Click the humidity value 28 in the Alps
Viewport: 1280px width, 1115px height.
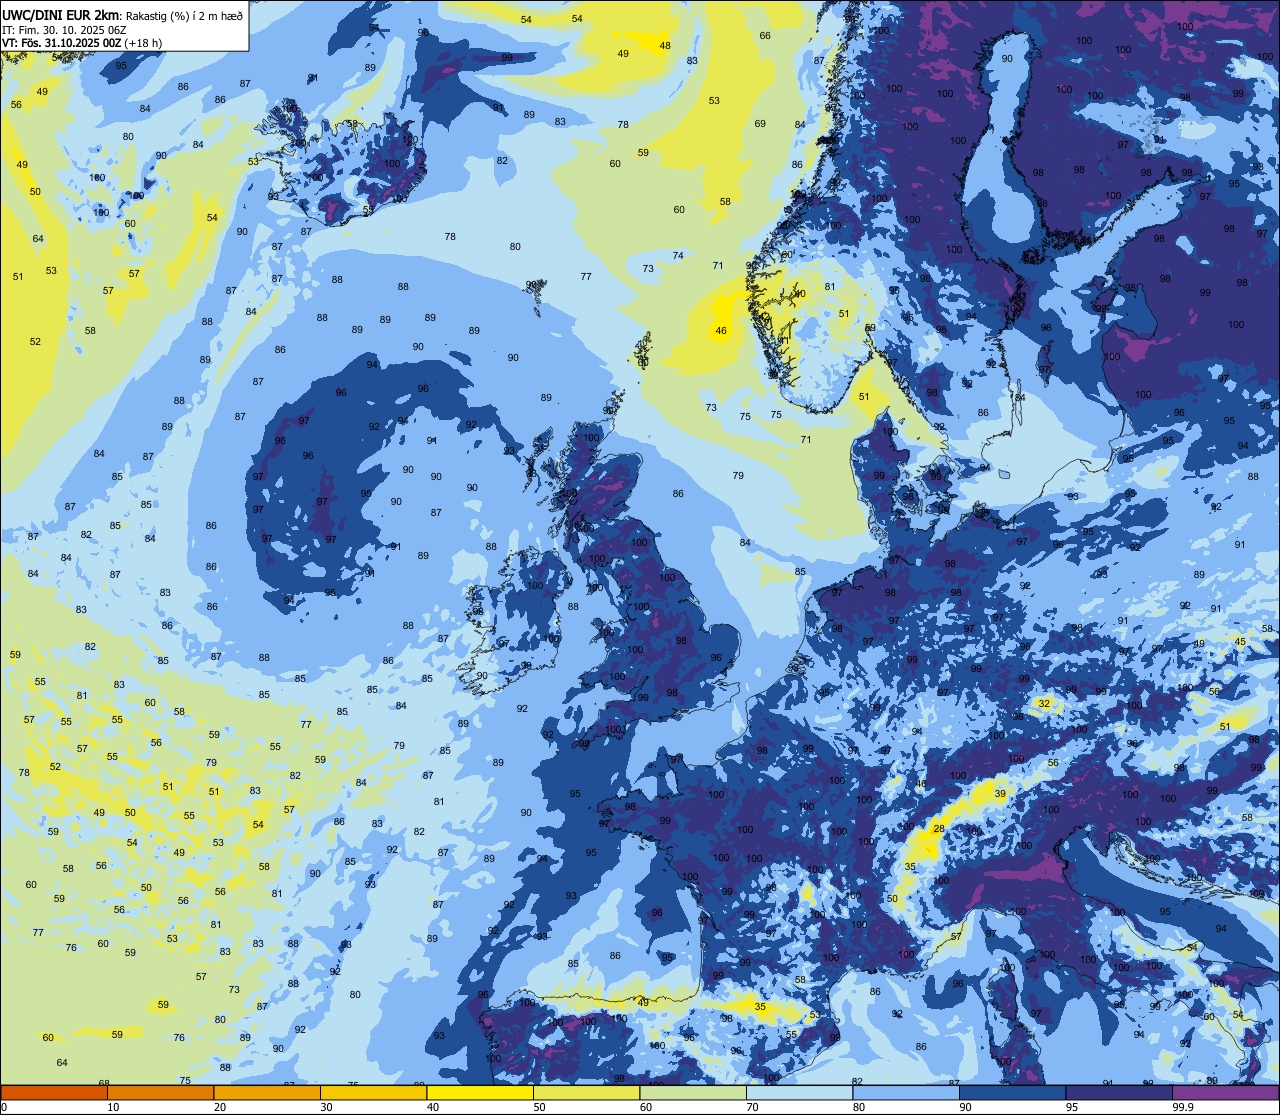point(938,829)
